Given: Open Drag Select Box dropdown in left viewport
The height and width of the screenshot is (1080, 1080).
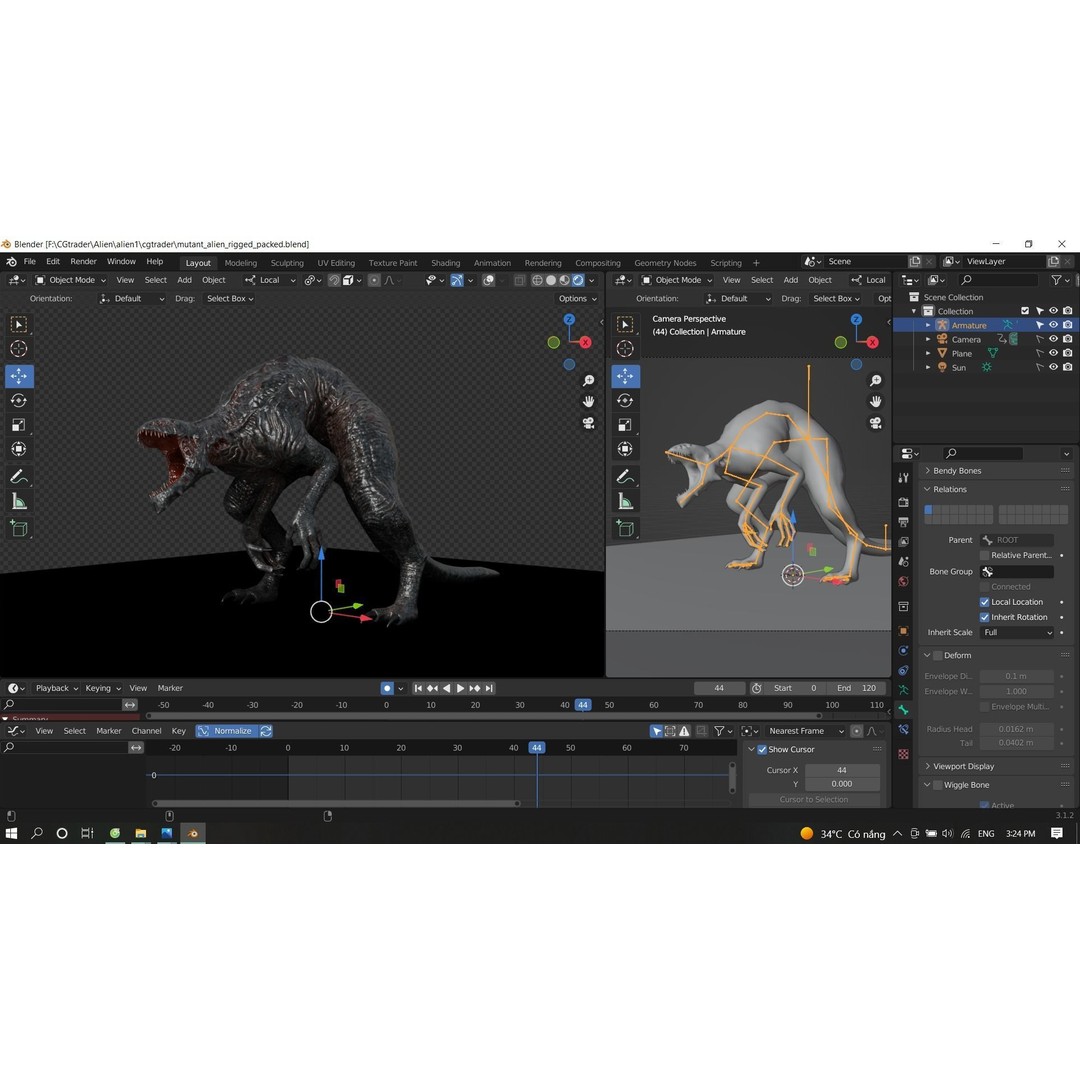Looking at the screenshot, I should tap(230, 299).
